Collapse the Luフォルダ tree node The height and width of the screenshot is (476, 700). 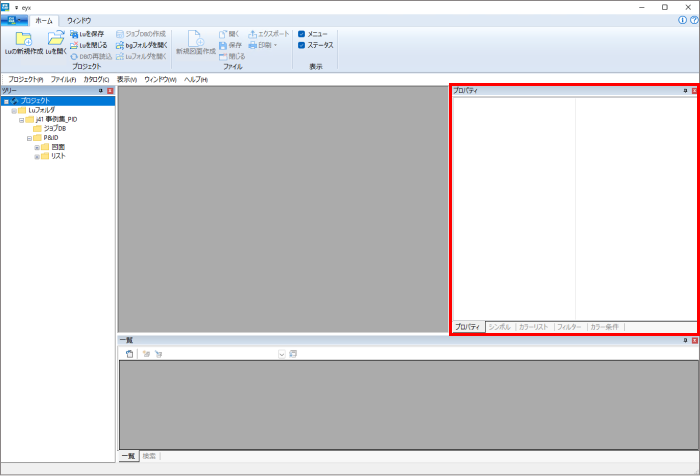13,110
